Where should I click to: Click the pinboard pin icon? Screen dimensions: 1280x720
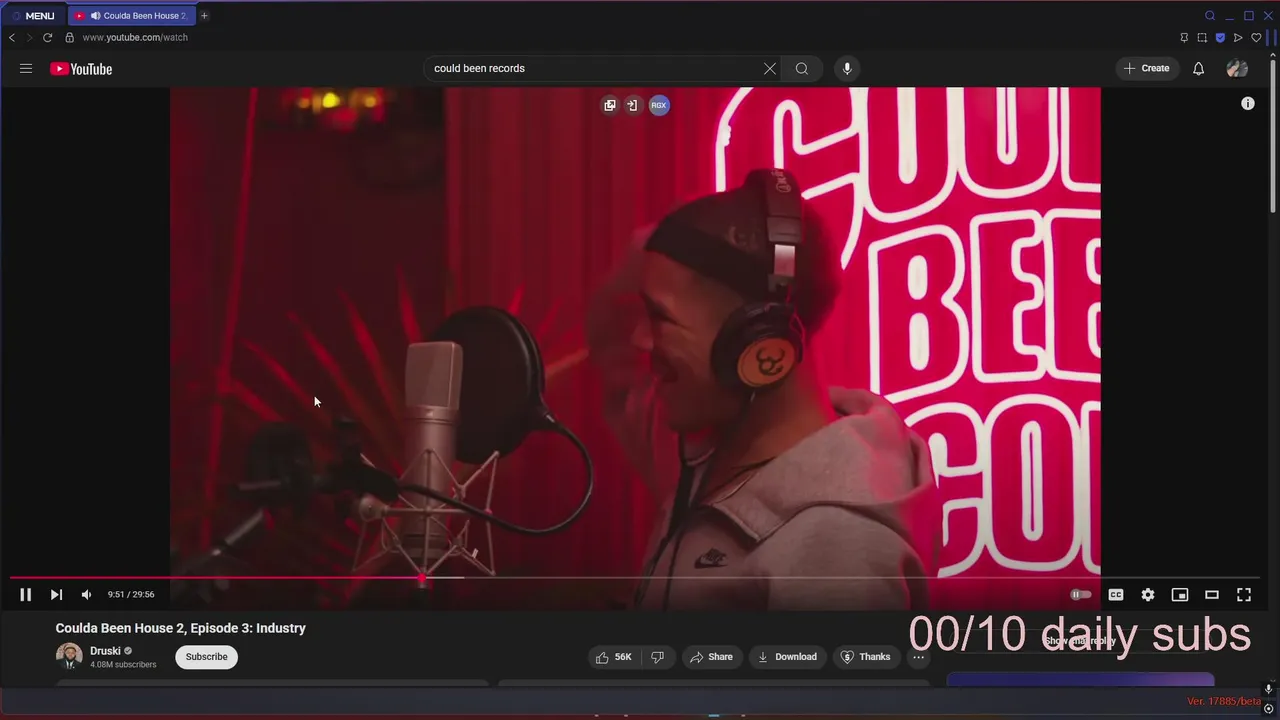click(1184, 38)
